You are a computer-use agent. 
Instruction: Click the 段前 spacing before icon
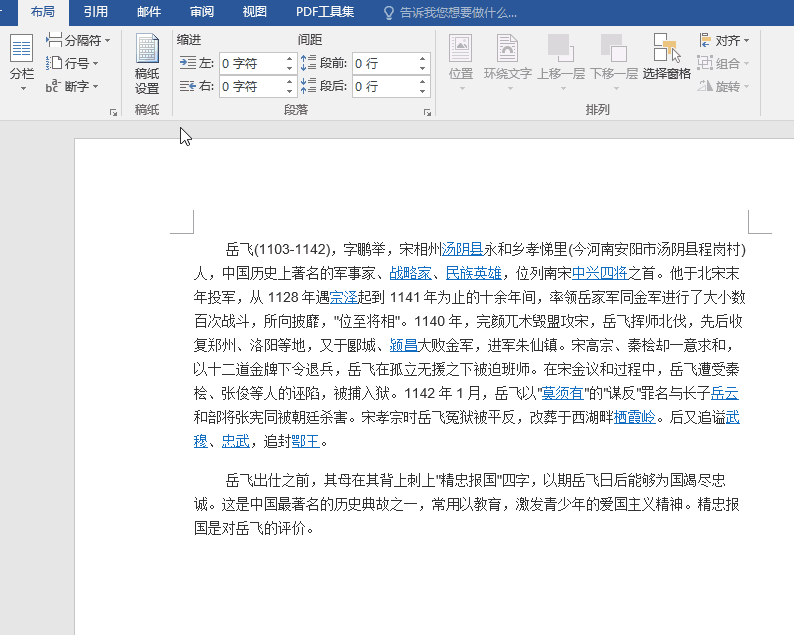click(x=308, y=63)
